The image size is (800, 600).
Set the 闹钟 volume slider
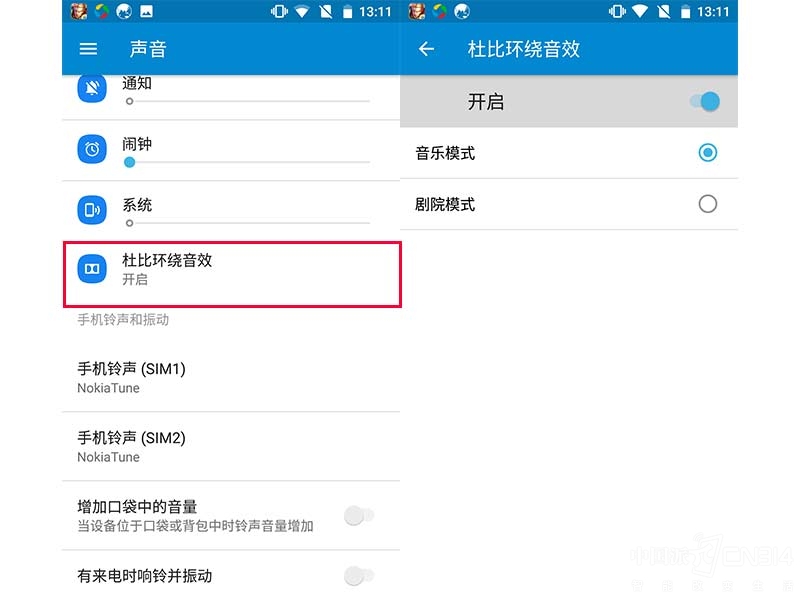(x=247, y=162)
